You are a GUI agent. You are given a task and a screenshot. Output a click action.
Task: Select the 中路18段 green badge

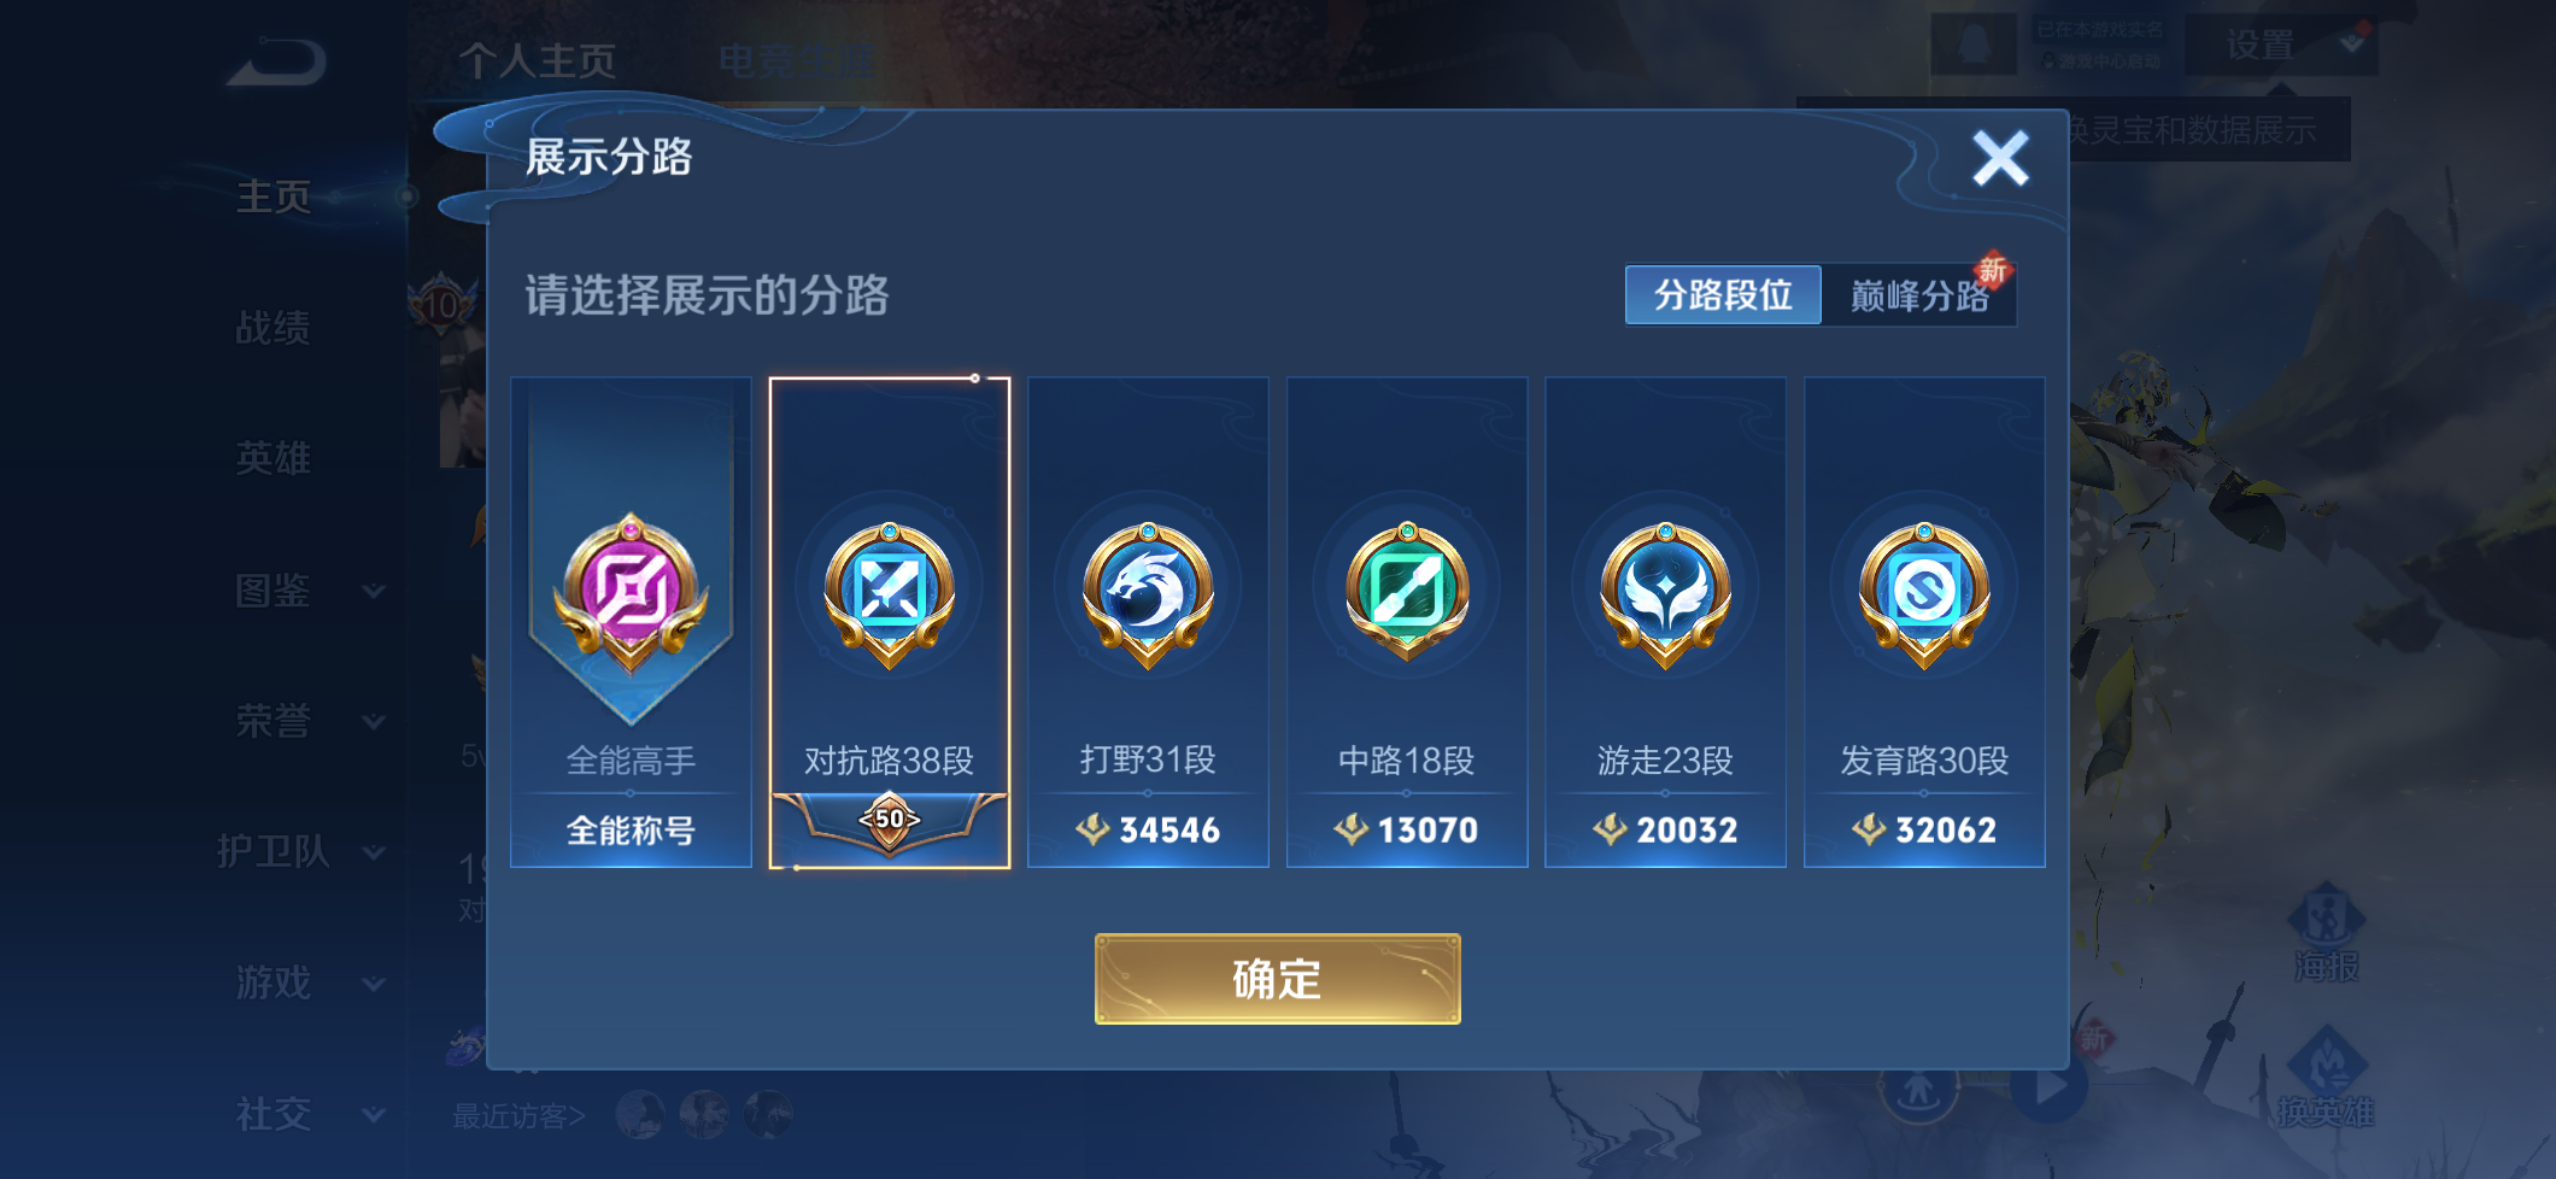coord(1407,594)
